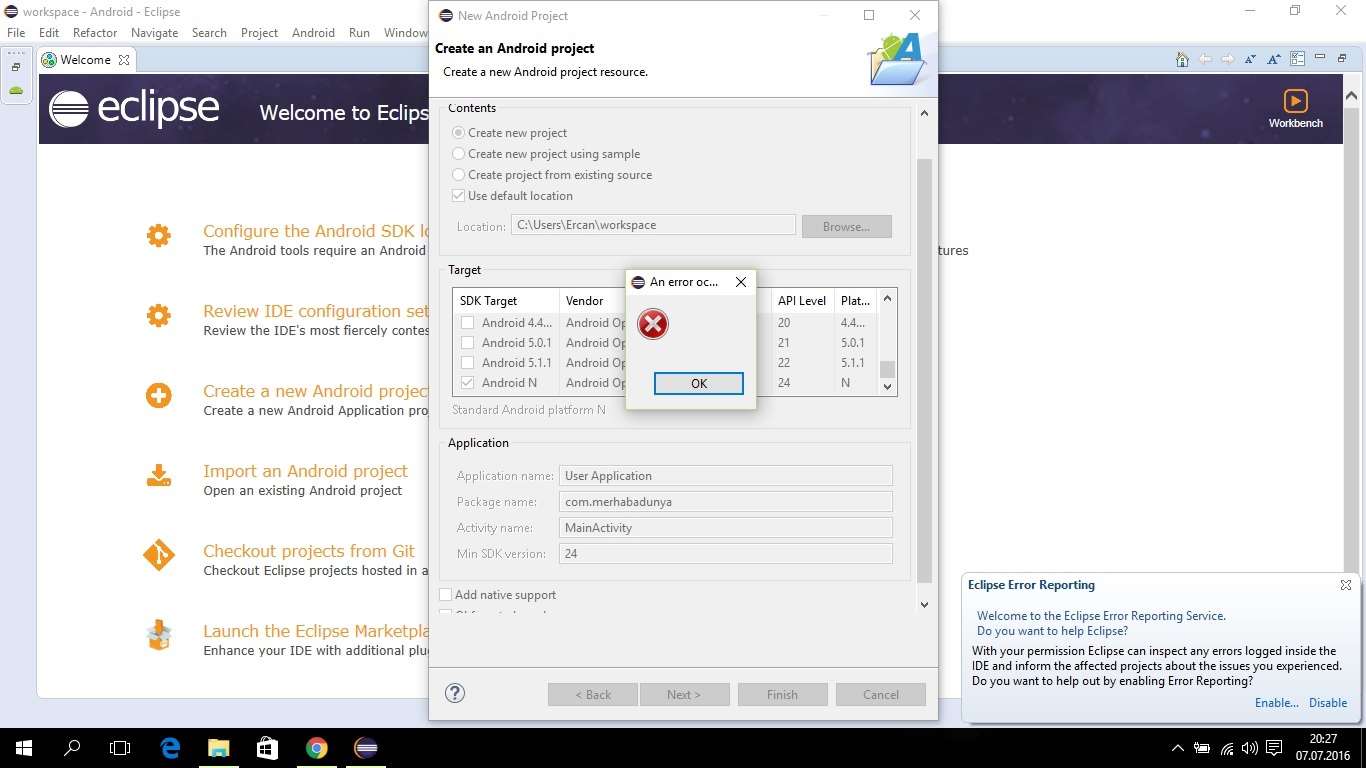The image size is (1366, 768).
Task: Click the Android project wizard banner icon
Action: (x=897, y=59)
